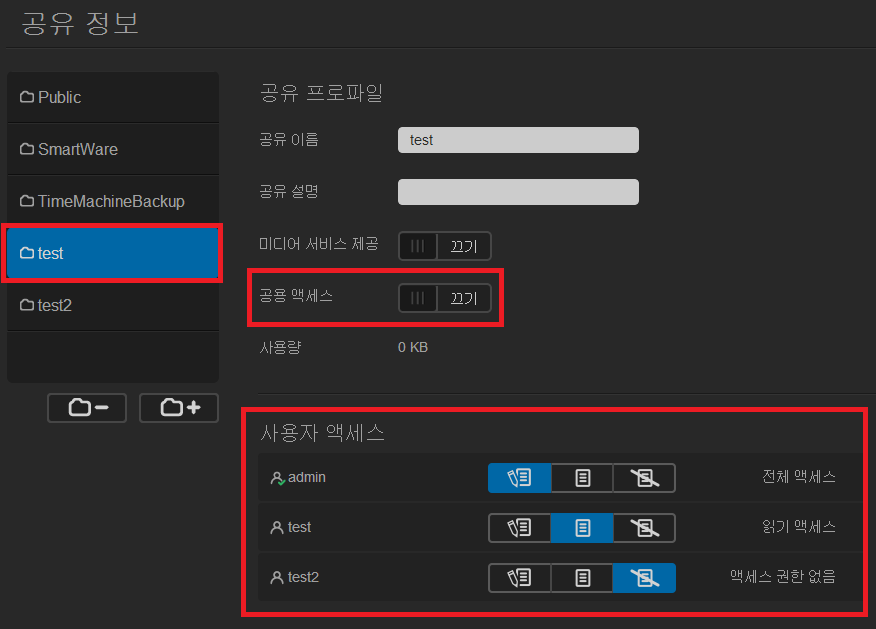The image size is (876, 629).
Task: Grant full access icon for test user
Action: coord(519,528)
